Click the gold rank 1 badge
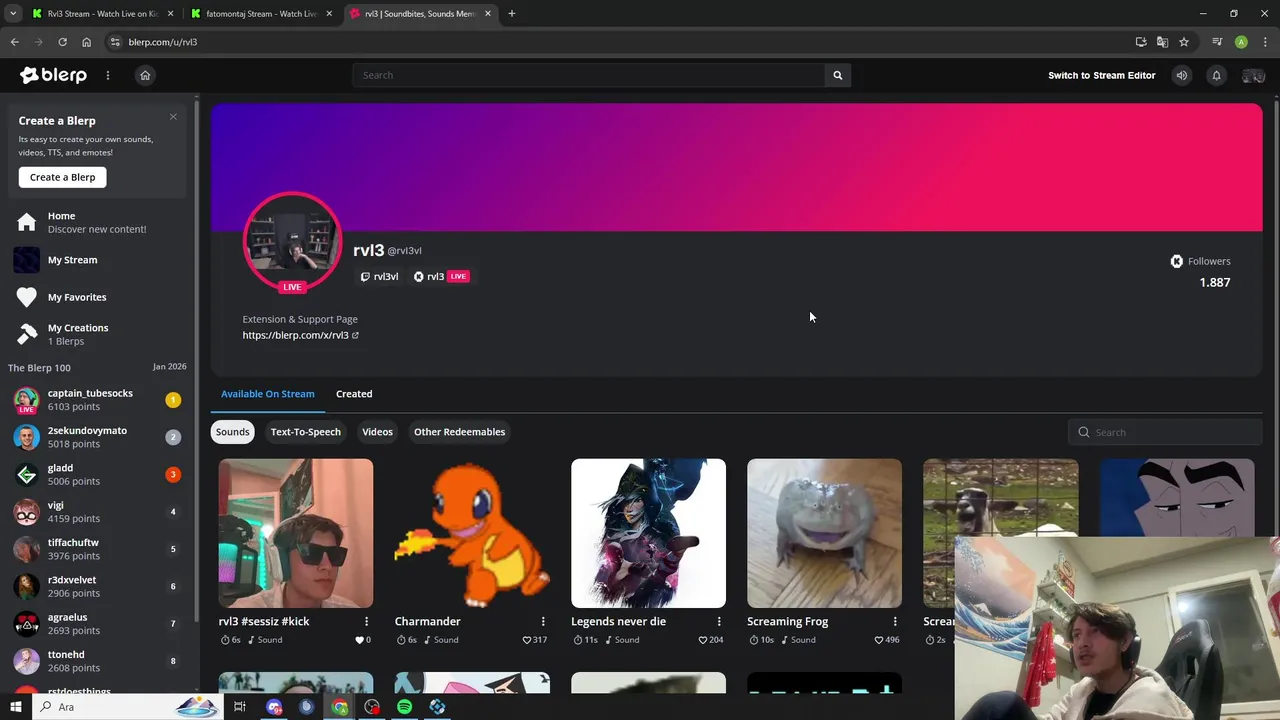The image size is (1280, 720). click(173, 400)
